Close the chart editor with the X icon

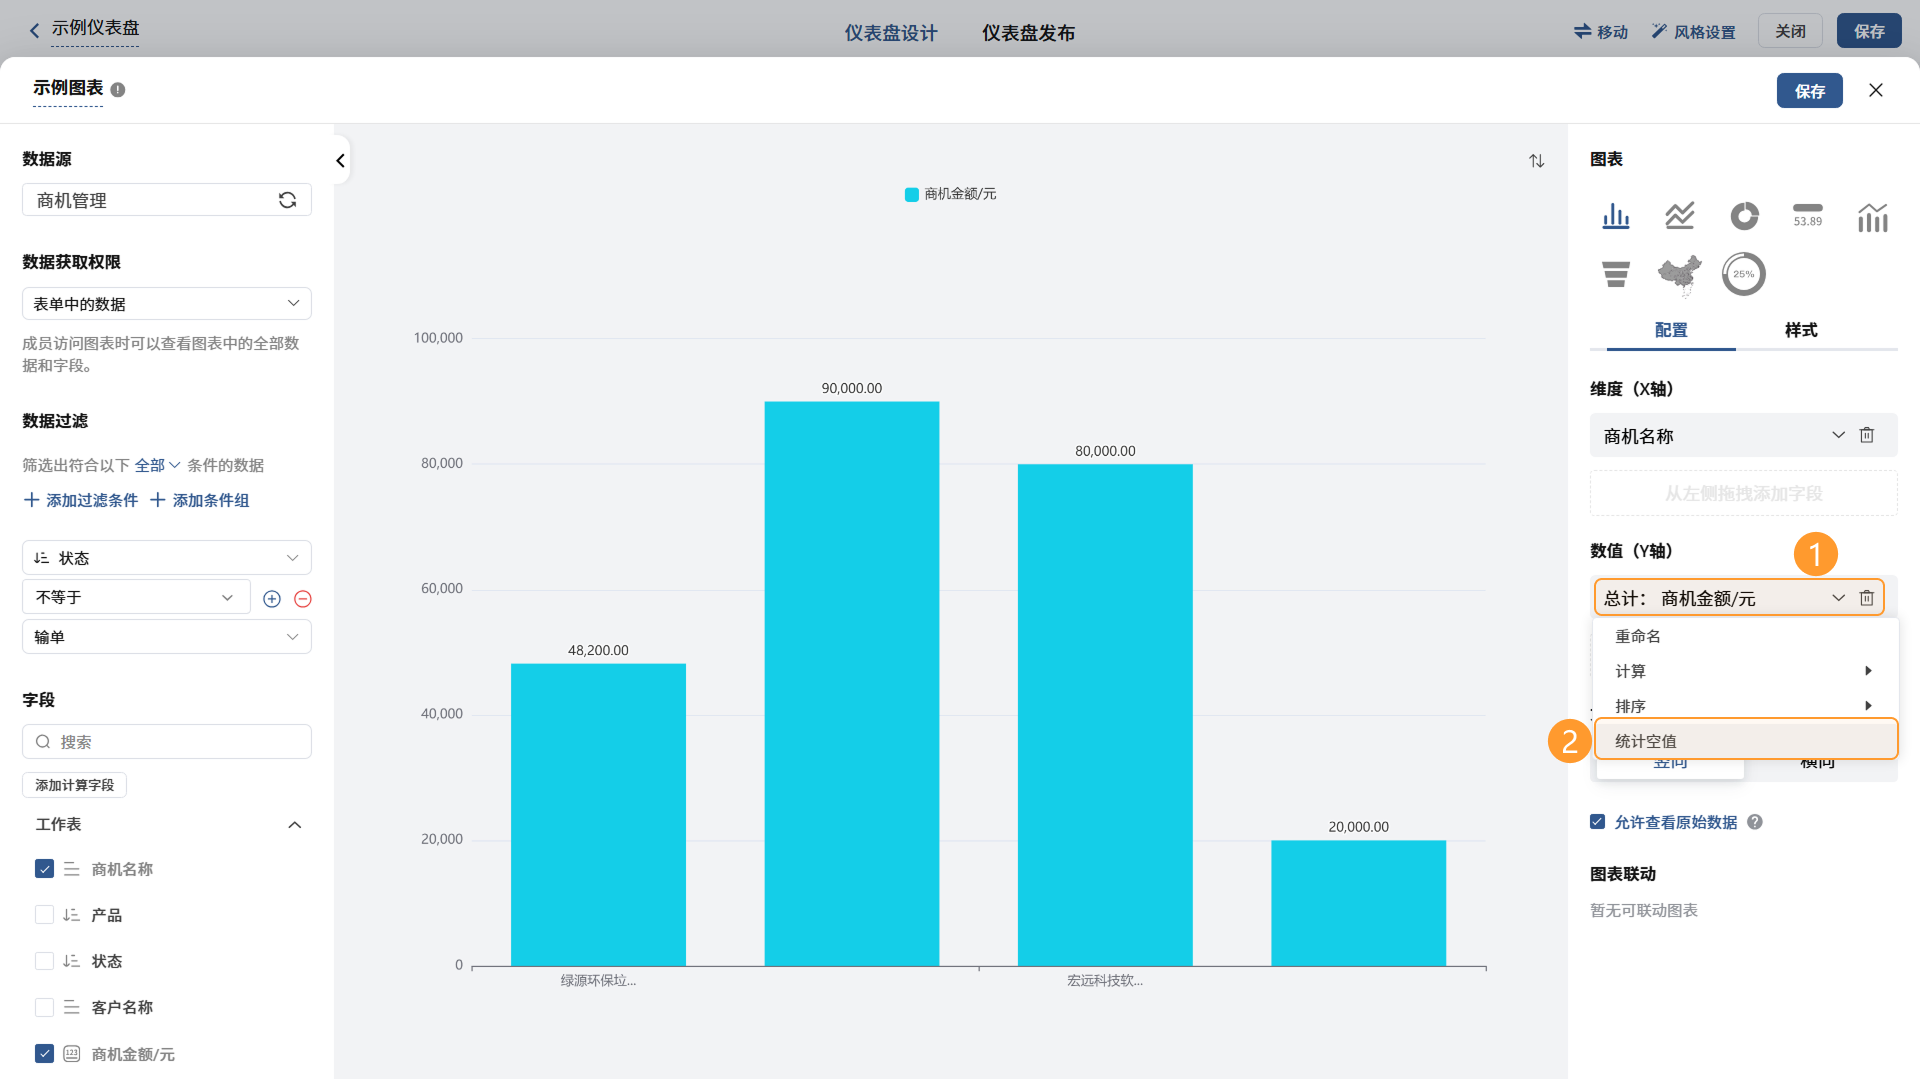(1876, 90)
